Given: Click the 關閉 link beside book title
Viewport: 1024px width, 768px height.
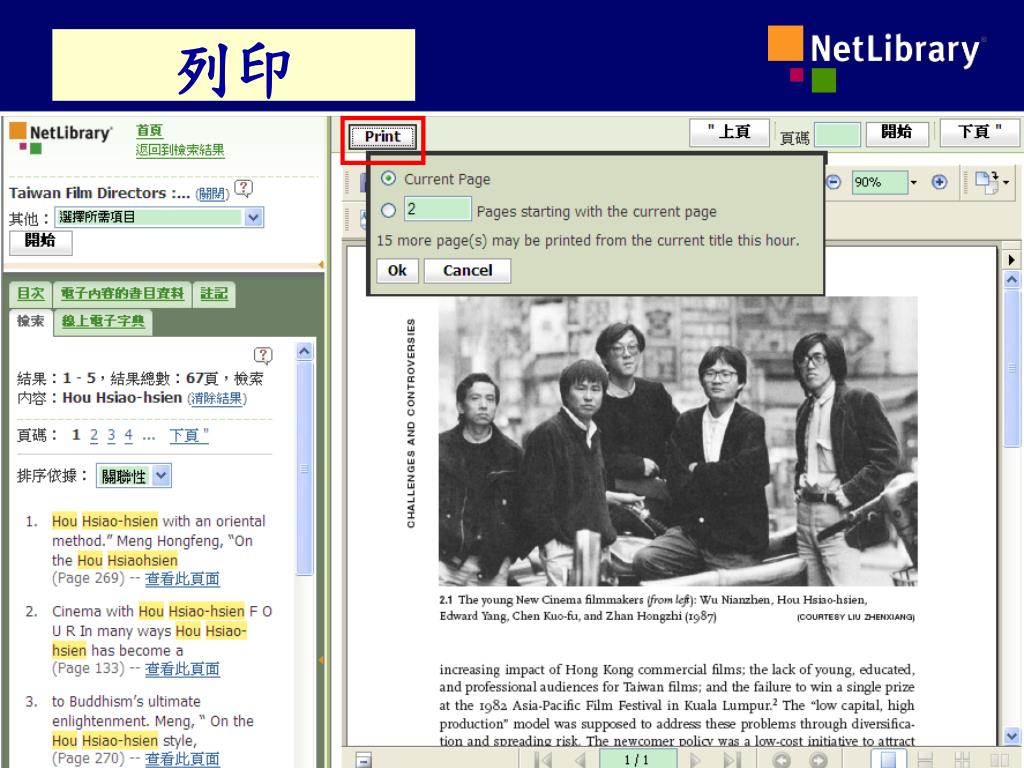Looking at the screenshot, I should 212,194.
